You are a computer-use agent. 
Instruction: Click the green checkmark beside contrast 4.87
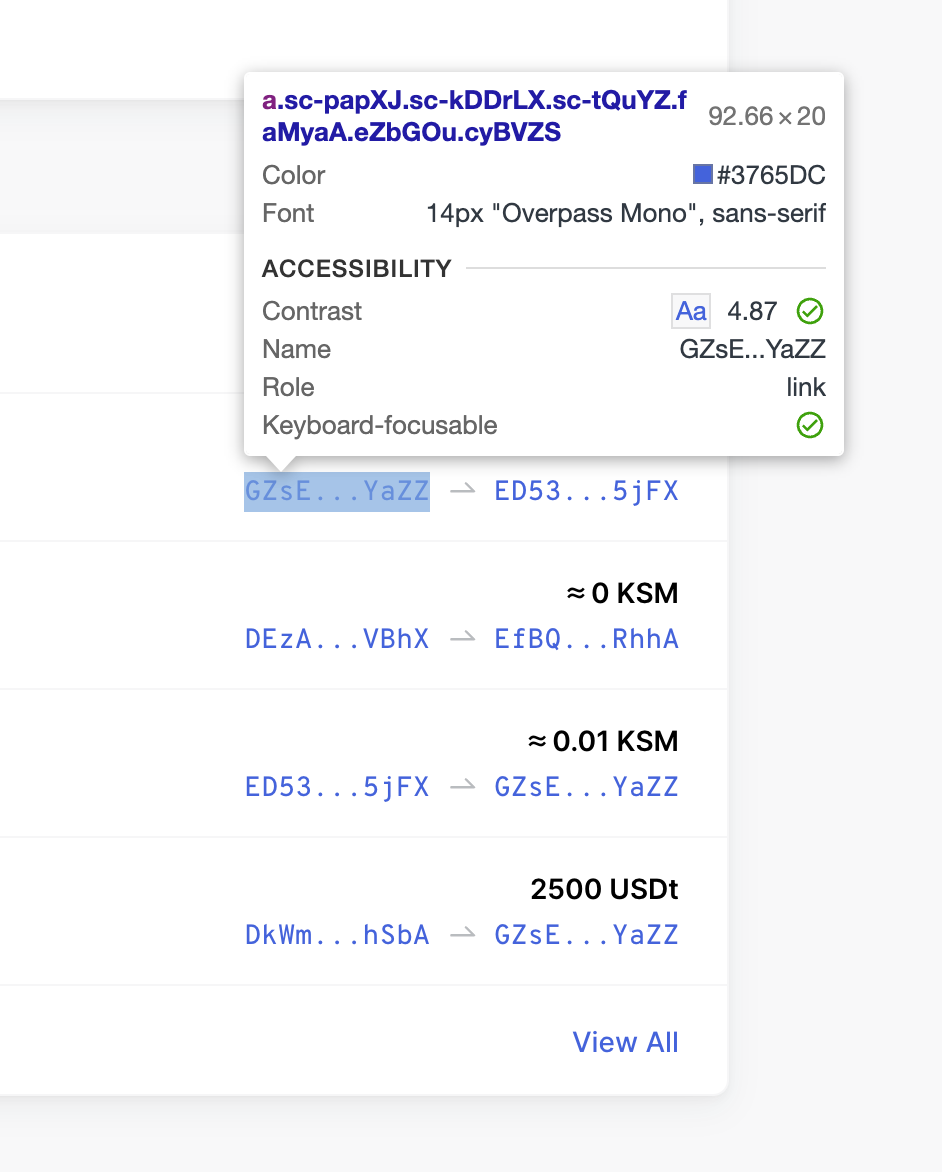coord(809,311)
